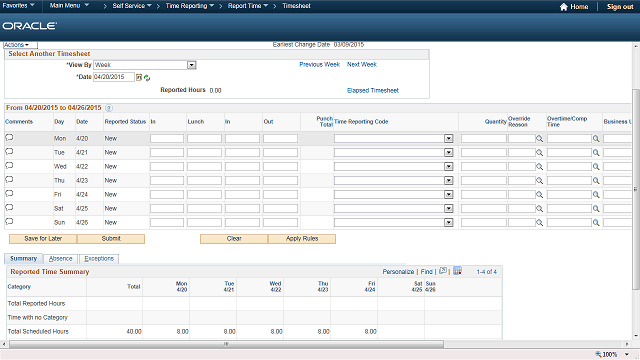Viewport: 640px width, 360px height.
Task: Open Report Time breadcrumb menu
Action: point(248,6)
